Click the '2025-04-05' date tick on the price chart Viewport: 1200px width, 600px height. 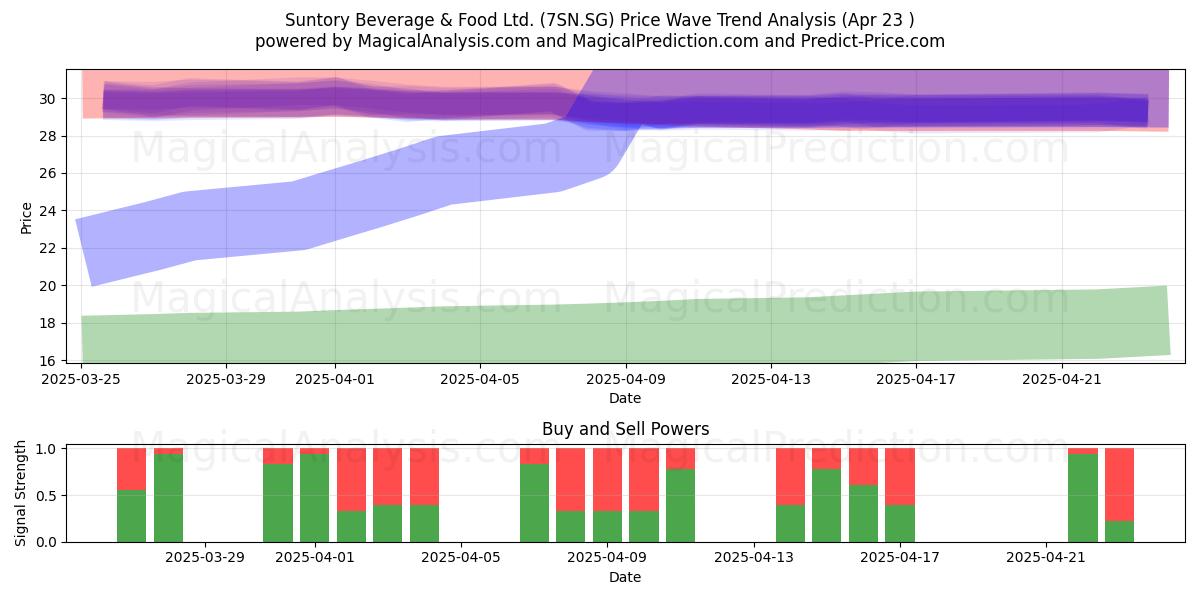pos(480,379)
